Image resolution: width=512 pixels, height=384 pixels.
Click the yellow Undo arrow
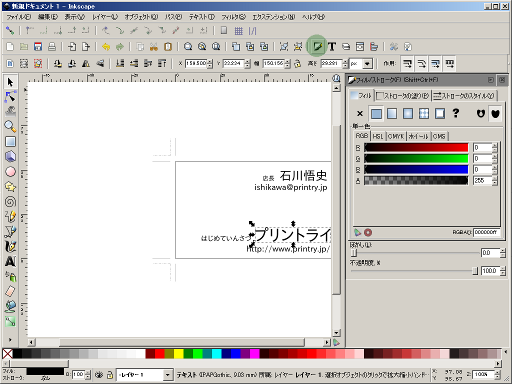coord(106,47)
